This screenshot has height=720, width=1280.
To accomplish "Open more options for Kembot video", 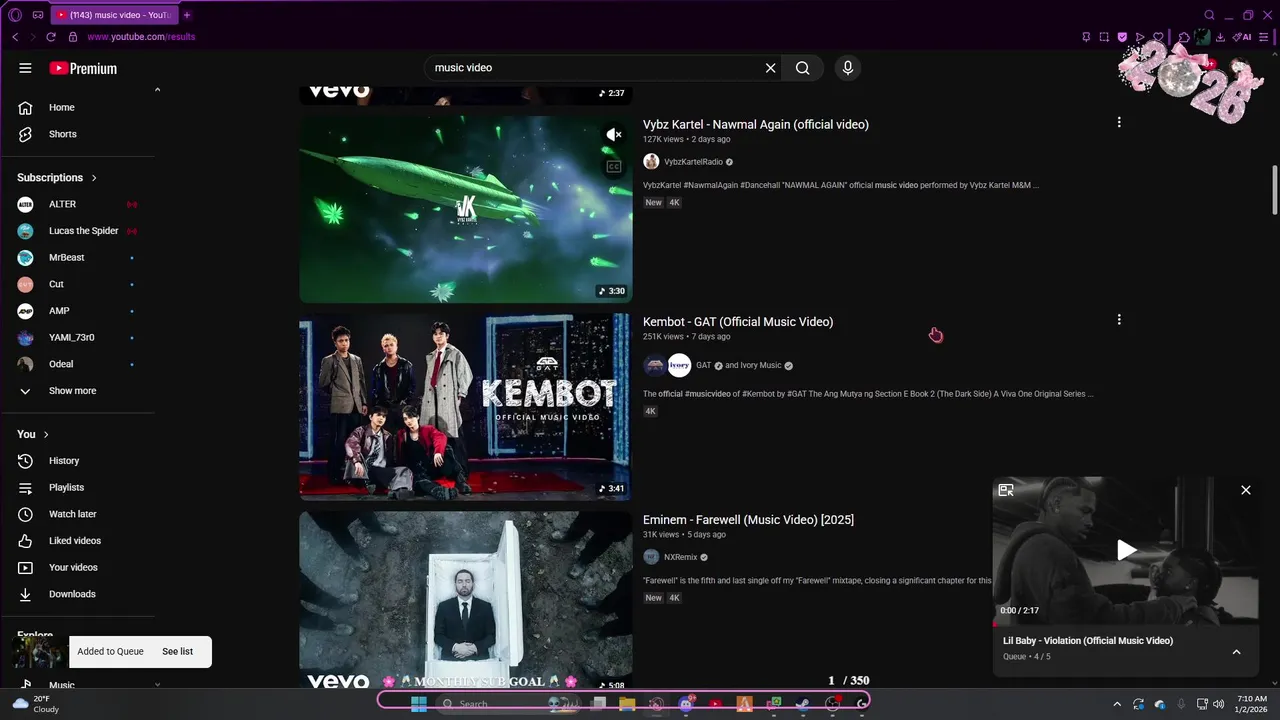I will (1119, 320).
